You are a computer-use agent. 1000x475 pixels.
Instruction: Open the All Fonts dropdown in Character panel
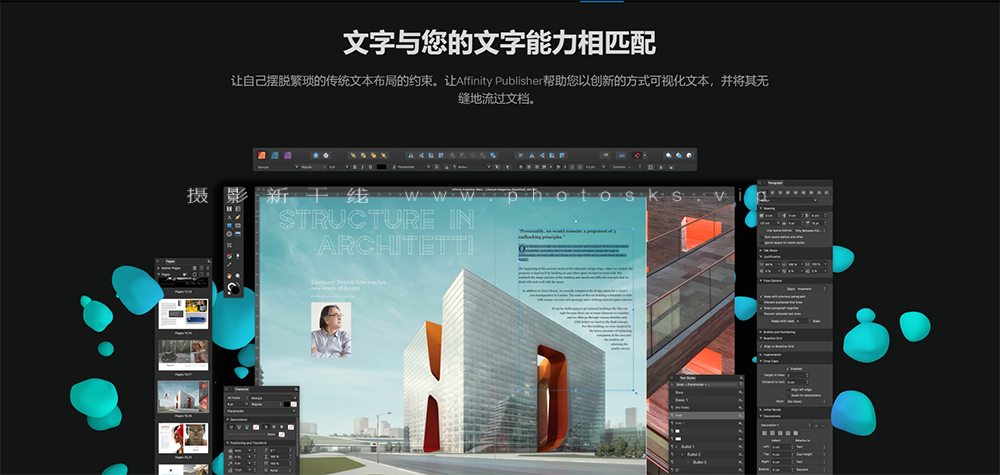point(238,398)
